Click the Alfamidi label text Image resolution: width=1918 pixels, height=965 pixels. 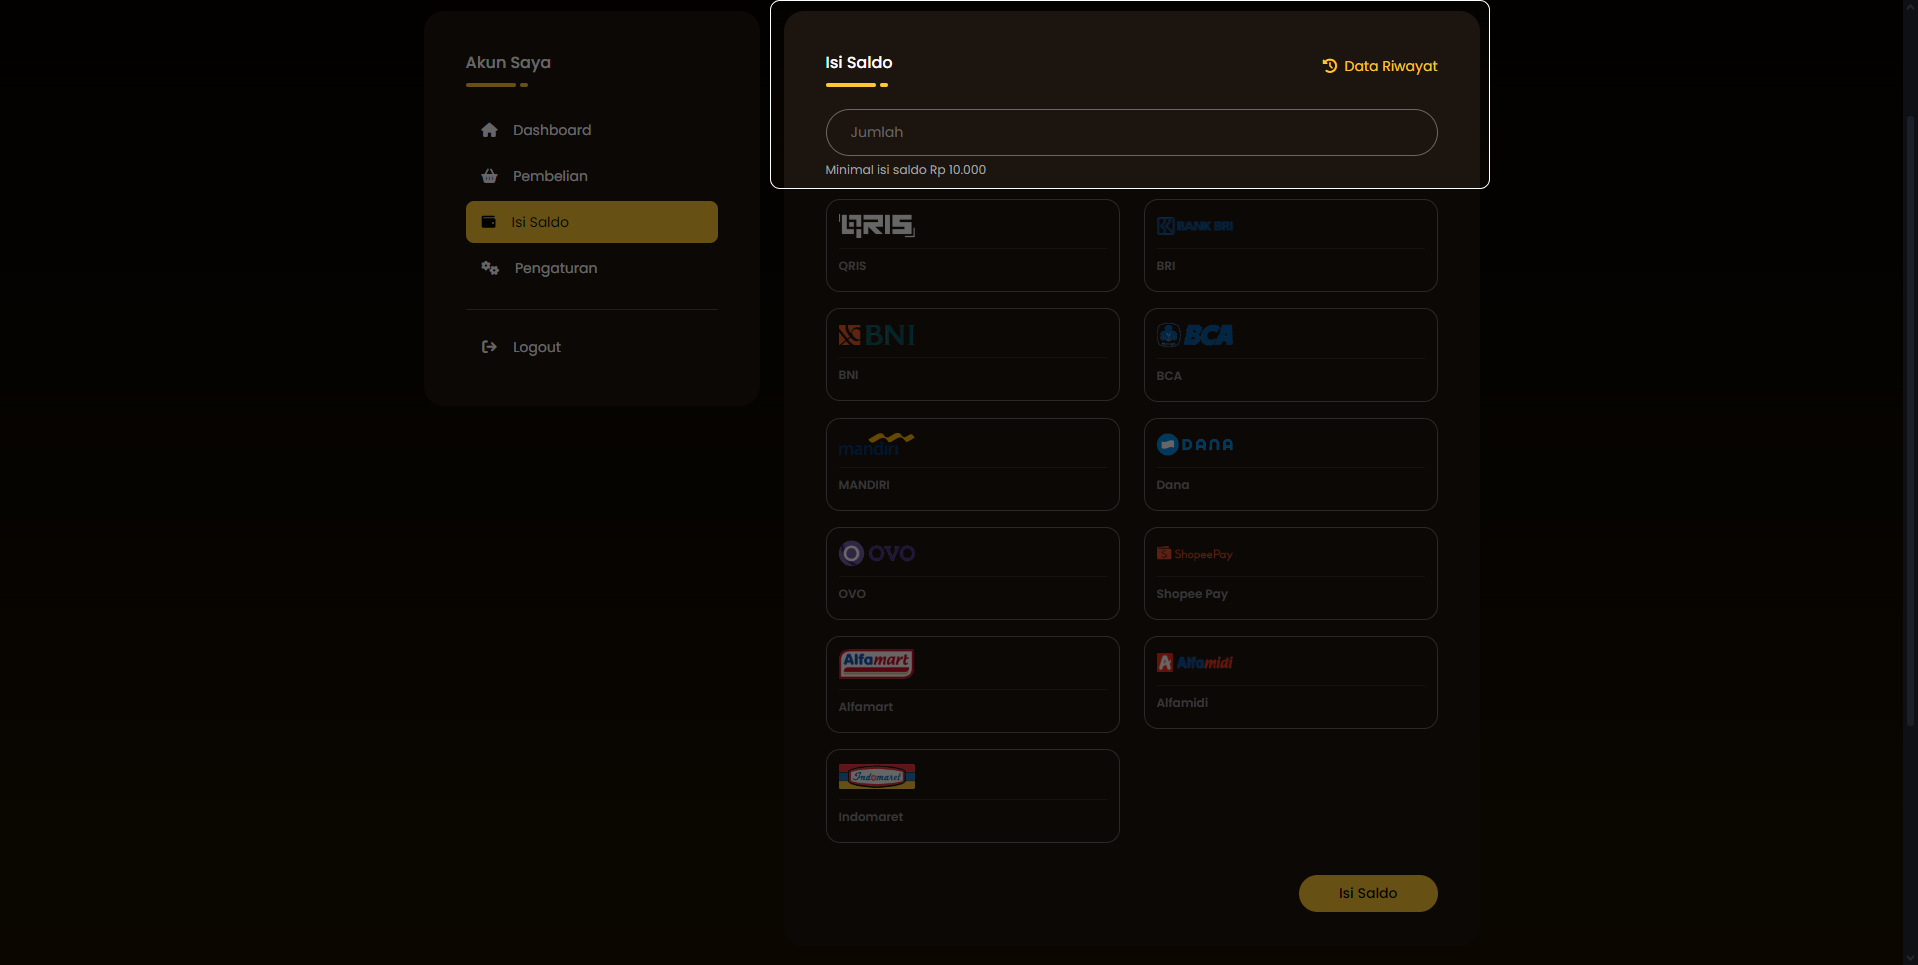coord(1182,703)
